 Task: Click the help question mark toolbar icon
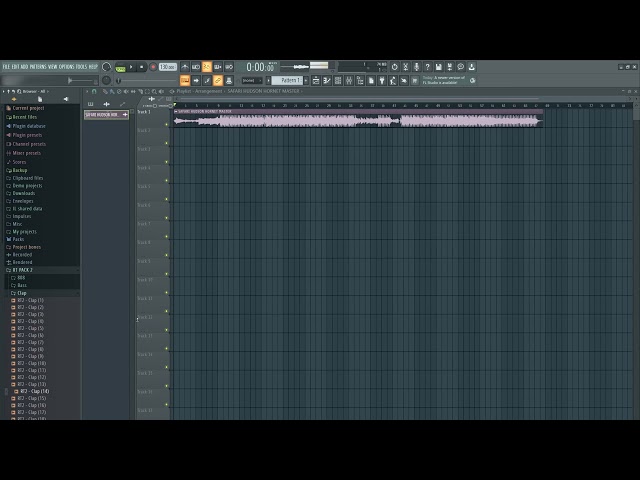click(x=427, y=67)
